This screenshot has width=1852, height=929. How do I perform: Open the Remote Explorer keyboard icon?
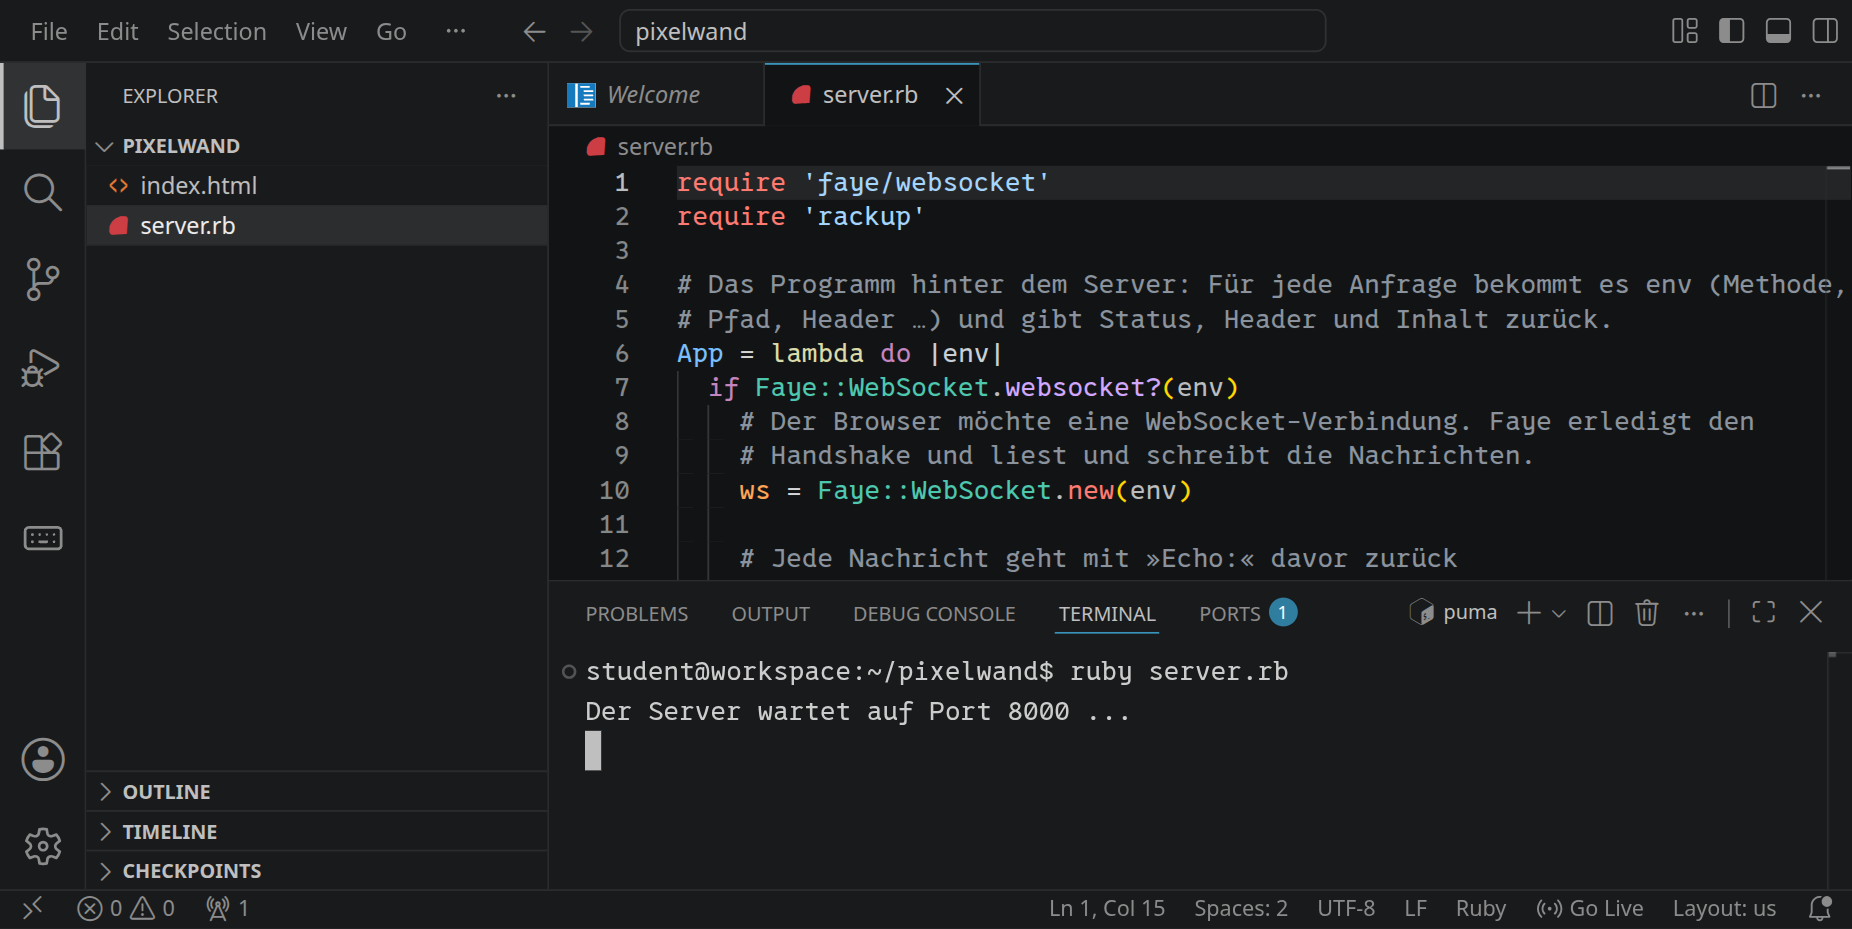(42, 538)
